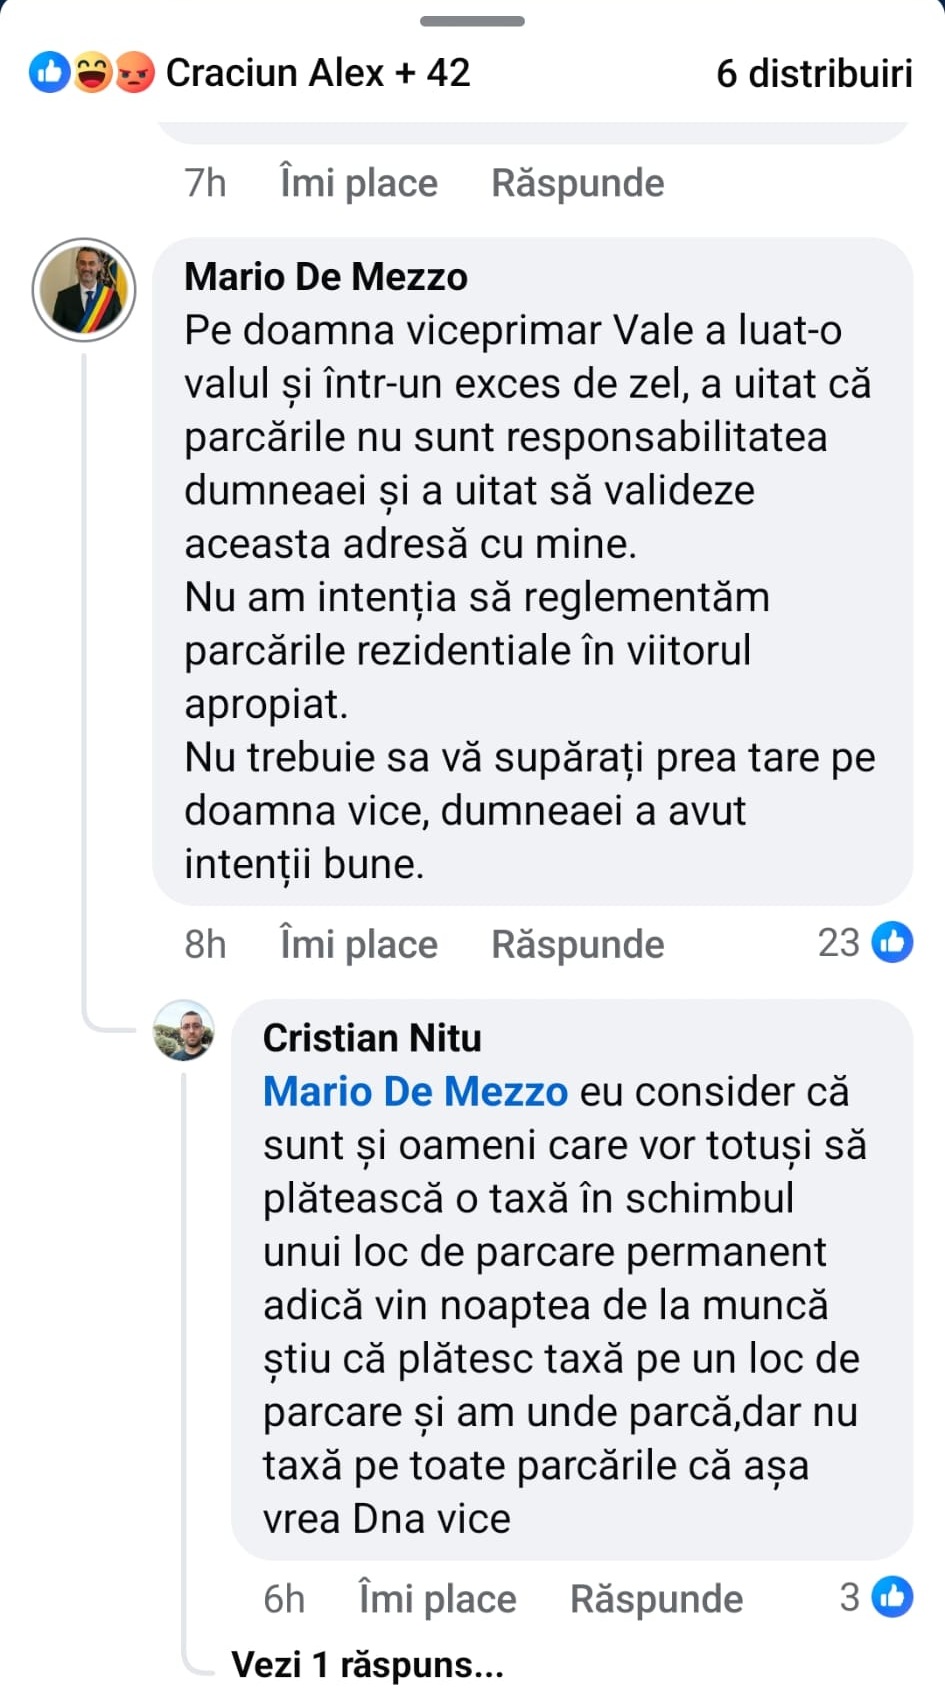Open the blue Mario De Mezzo mention
This screenshot has height=1701, width=945.
(x=415, y=1091)
